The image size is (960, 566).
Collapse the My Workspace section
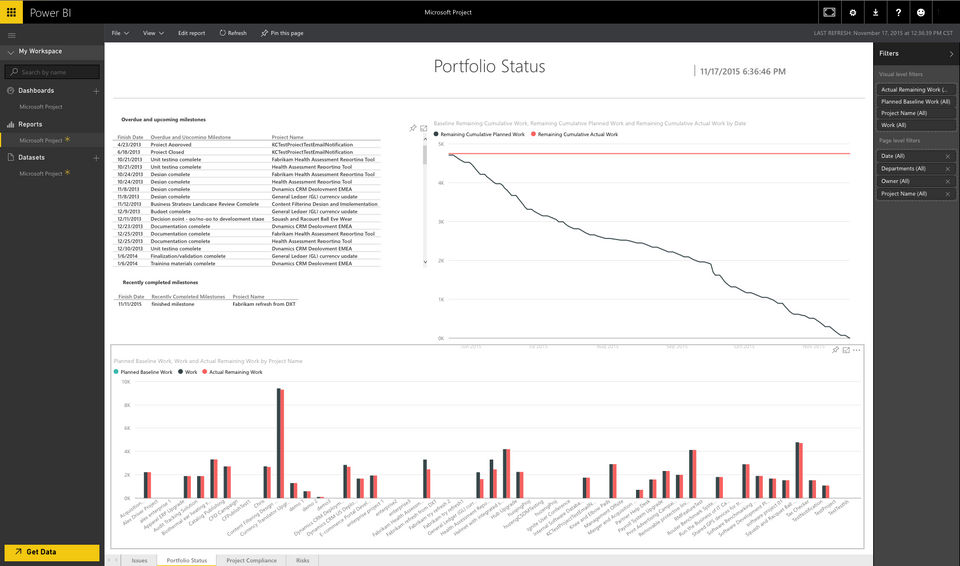[10, 52]
